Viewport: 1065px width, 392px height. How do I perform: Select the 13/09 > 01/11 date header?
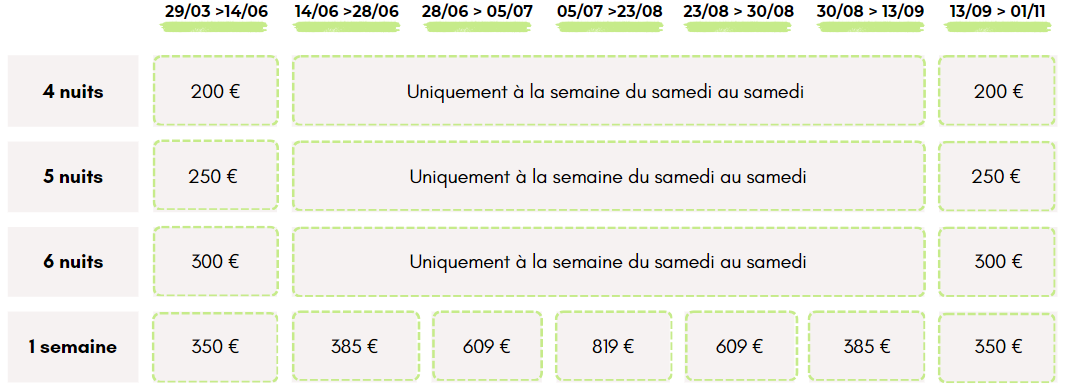tap(999, 12)
